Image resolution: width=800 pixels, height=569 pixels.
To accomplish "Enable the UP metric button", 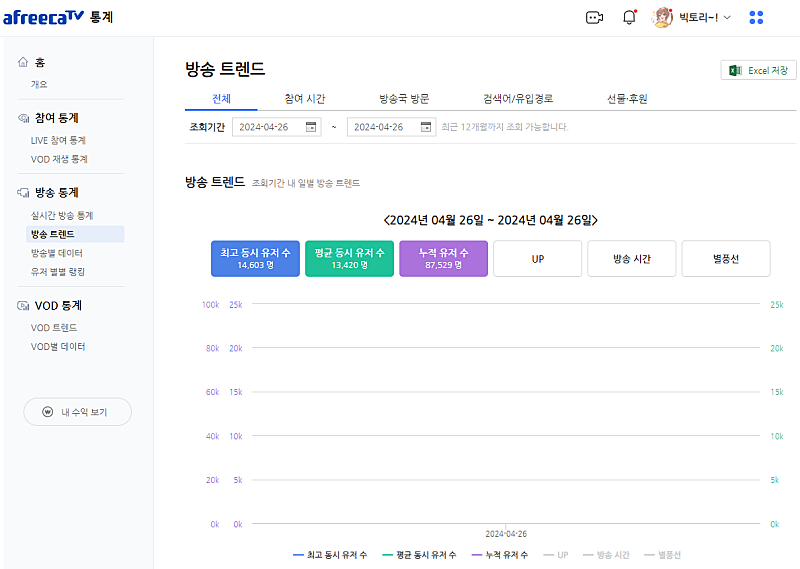I will tap(537, 258).
